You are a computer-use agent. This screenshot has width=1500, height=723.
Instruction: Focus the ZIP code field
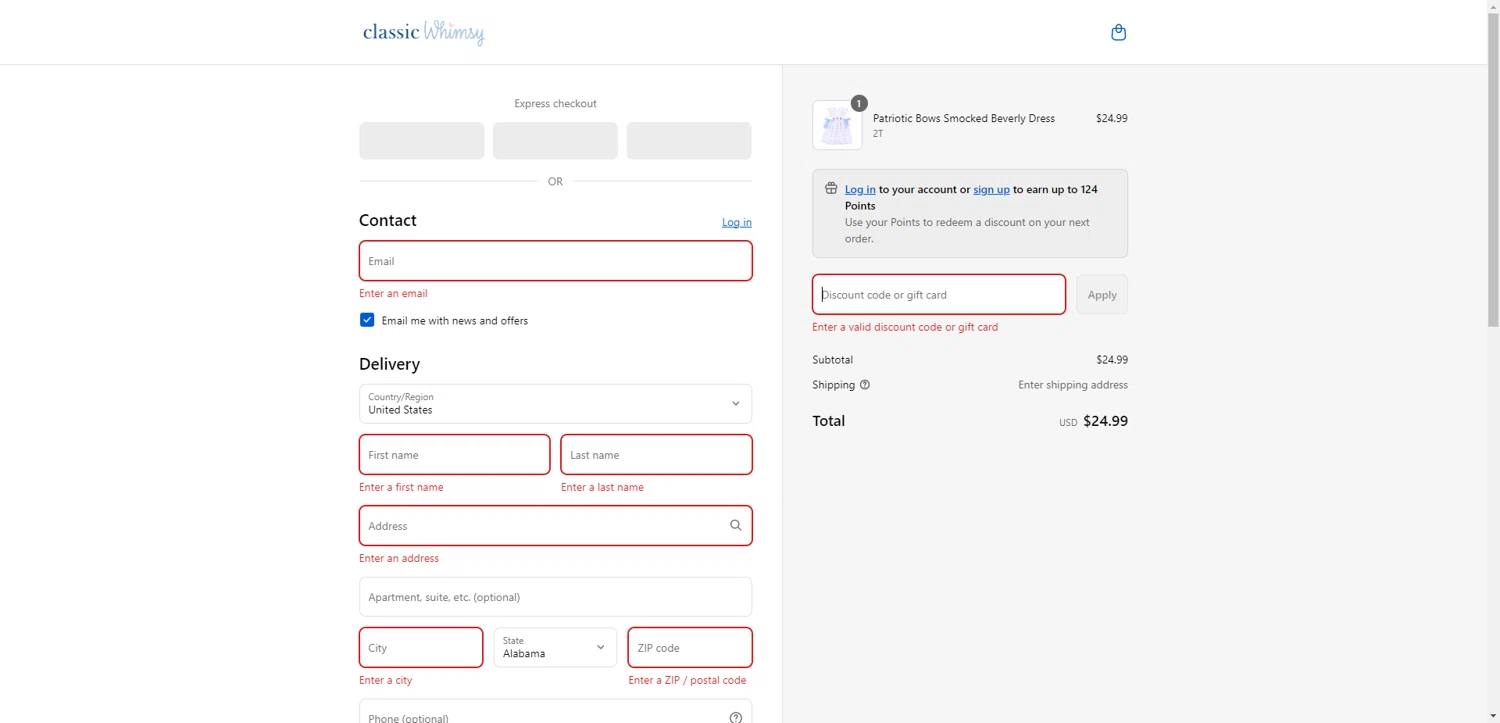point(690,647)
